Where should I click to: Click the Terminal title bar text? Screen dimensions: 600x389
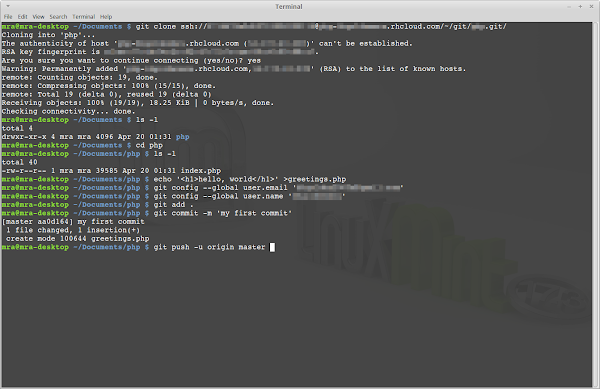[289, 7]
